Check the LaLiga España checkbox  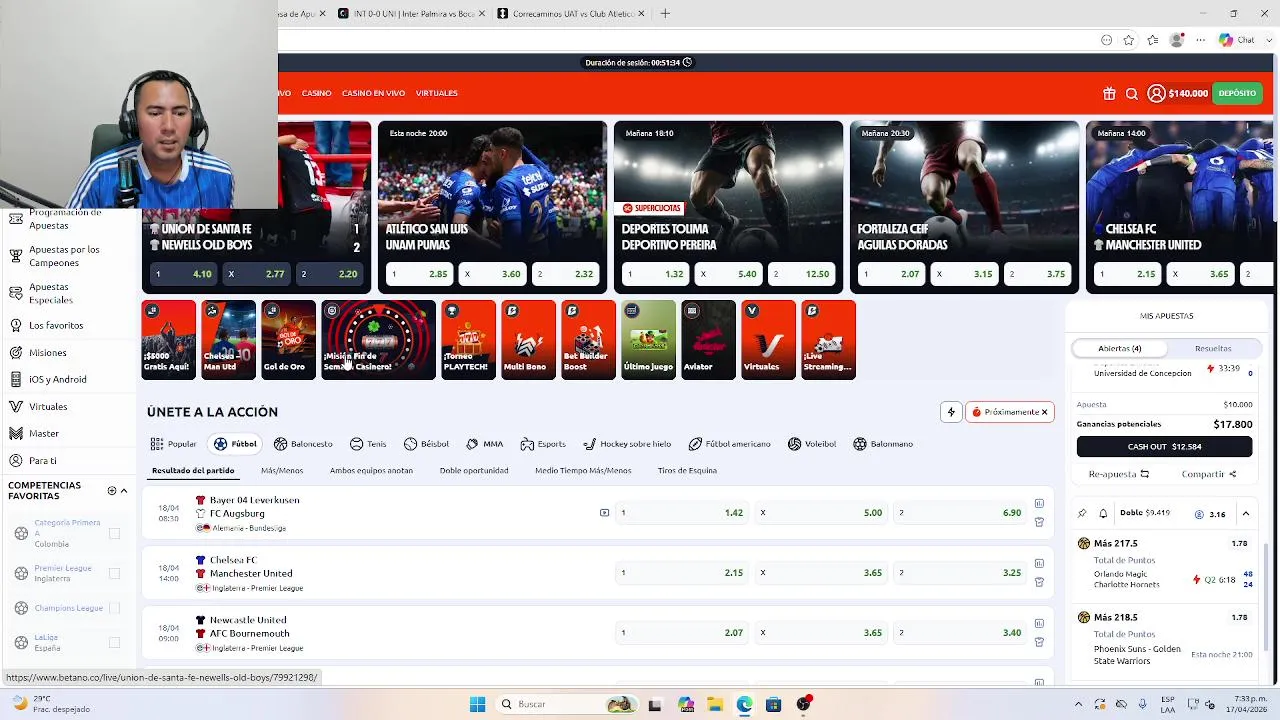pyautogui.click(x=114, y=642)
